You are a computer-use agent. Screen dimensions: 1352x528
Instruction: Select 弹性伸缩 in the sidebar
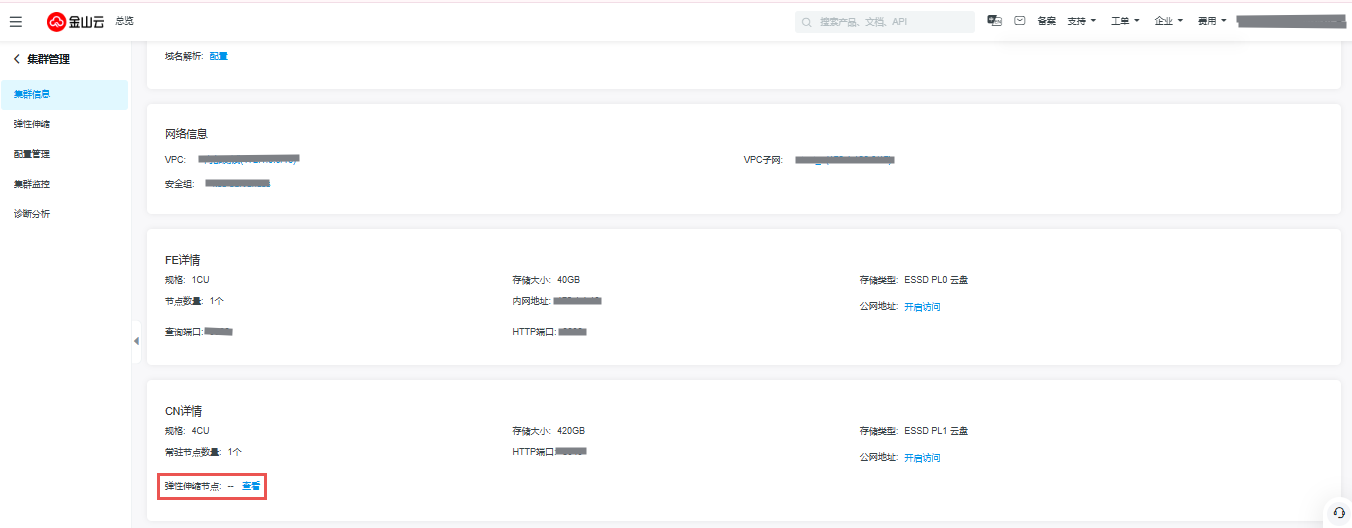click(x=32, y=124)
